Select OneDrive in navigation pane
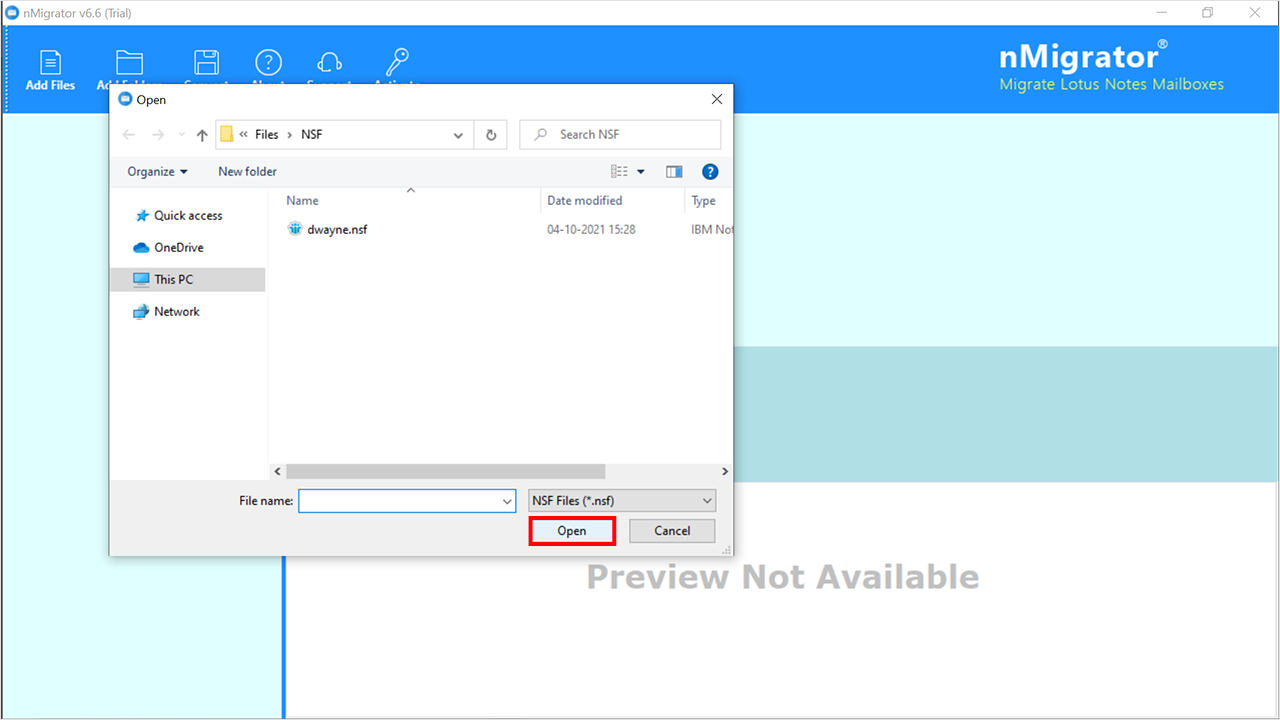Screen dimensions: 1280x720 179,247
